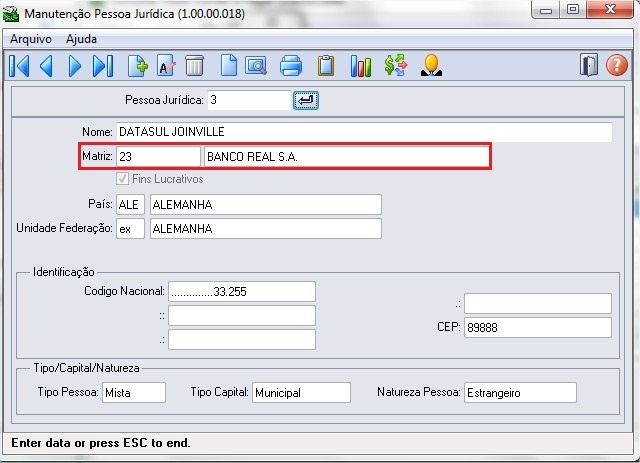Go to the previous record

pyautogui.click(x=47, y=67)
